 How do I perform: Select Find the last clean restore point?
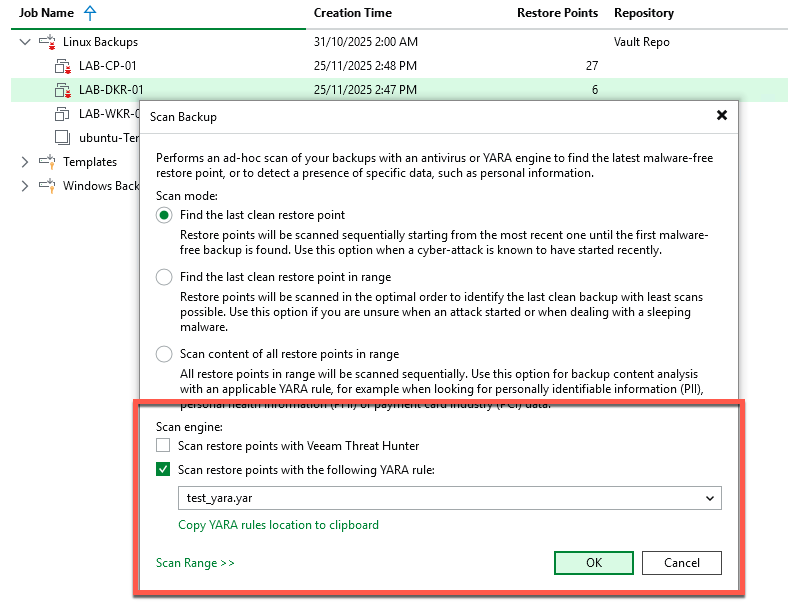[x=164, y=215]
